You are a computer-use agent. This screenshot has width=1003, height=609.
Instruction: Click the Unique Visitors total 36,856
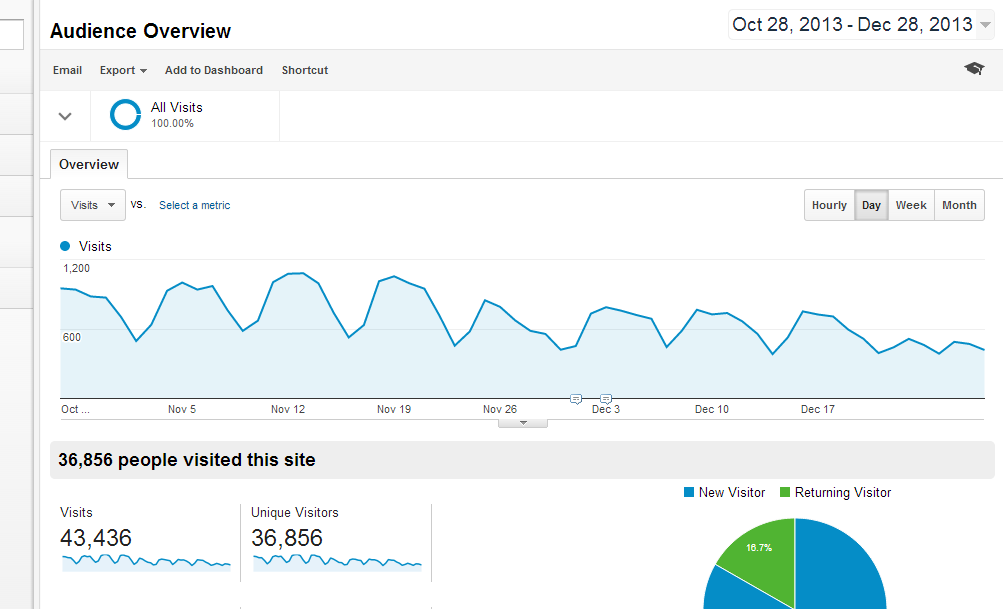point(287,538)
